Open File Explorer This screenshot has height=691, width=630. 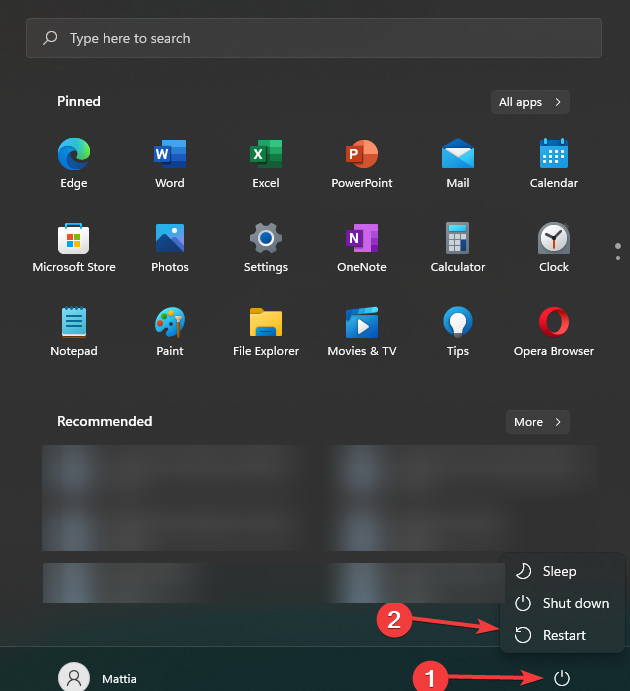(x=266, y=331)
